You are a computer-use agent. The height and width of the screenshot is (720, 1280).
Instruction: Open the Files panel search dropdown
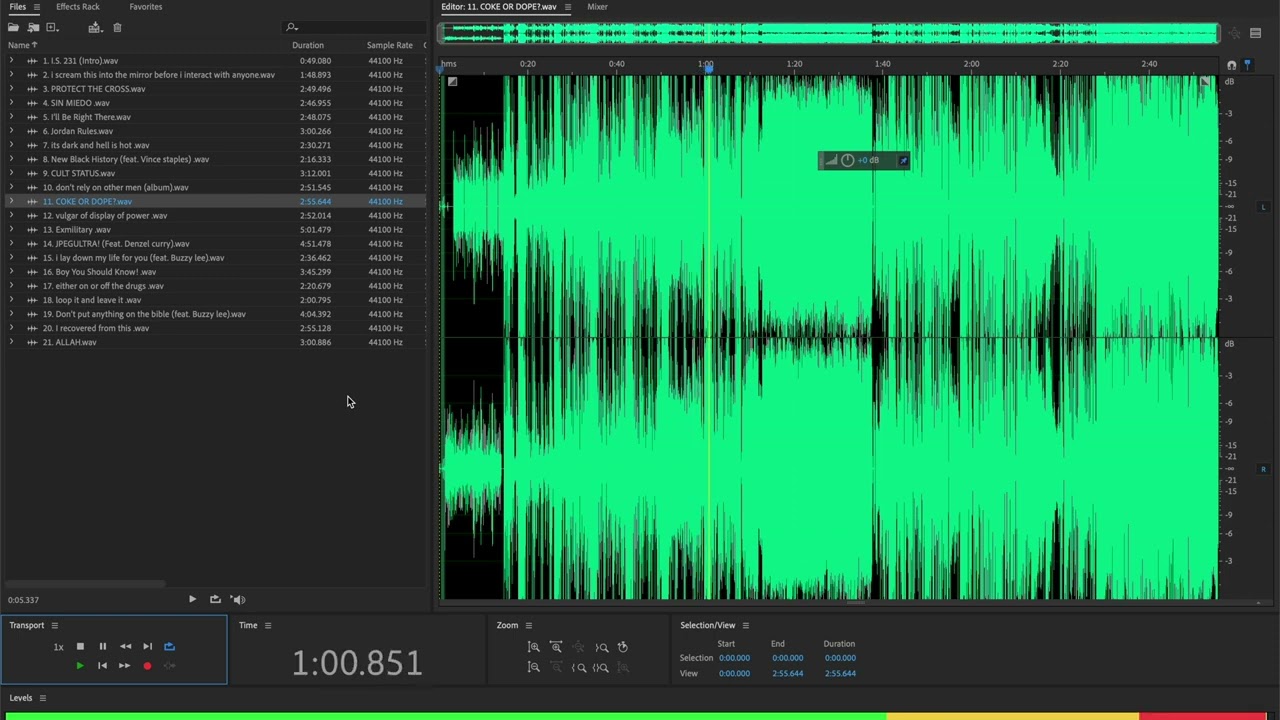click(x=291, y=28)
